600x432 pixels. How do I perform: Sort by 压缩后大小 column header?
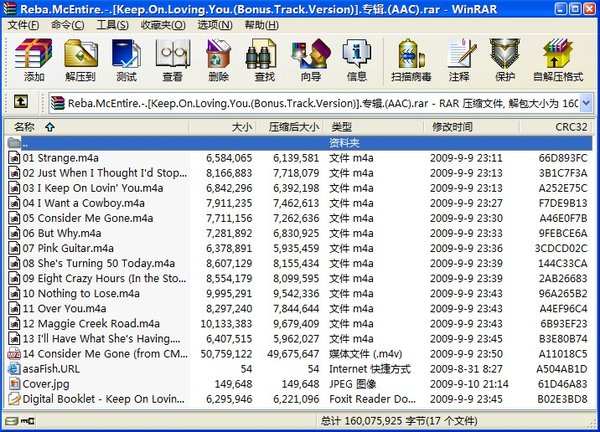(290, 127)
